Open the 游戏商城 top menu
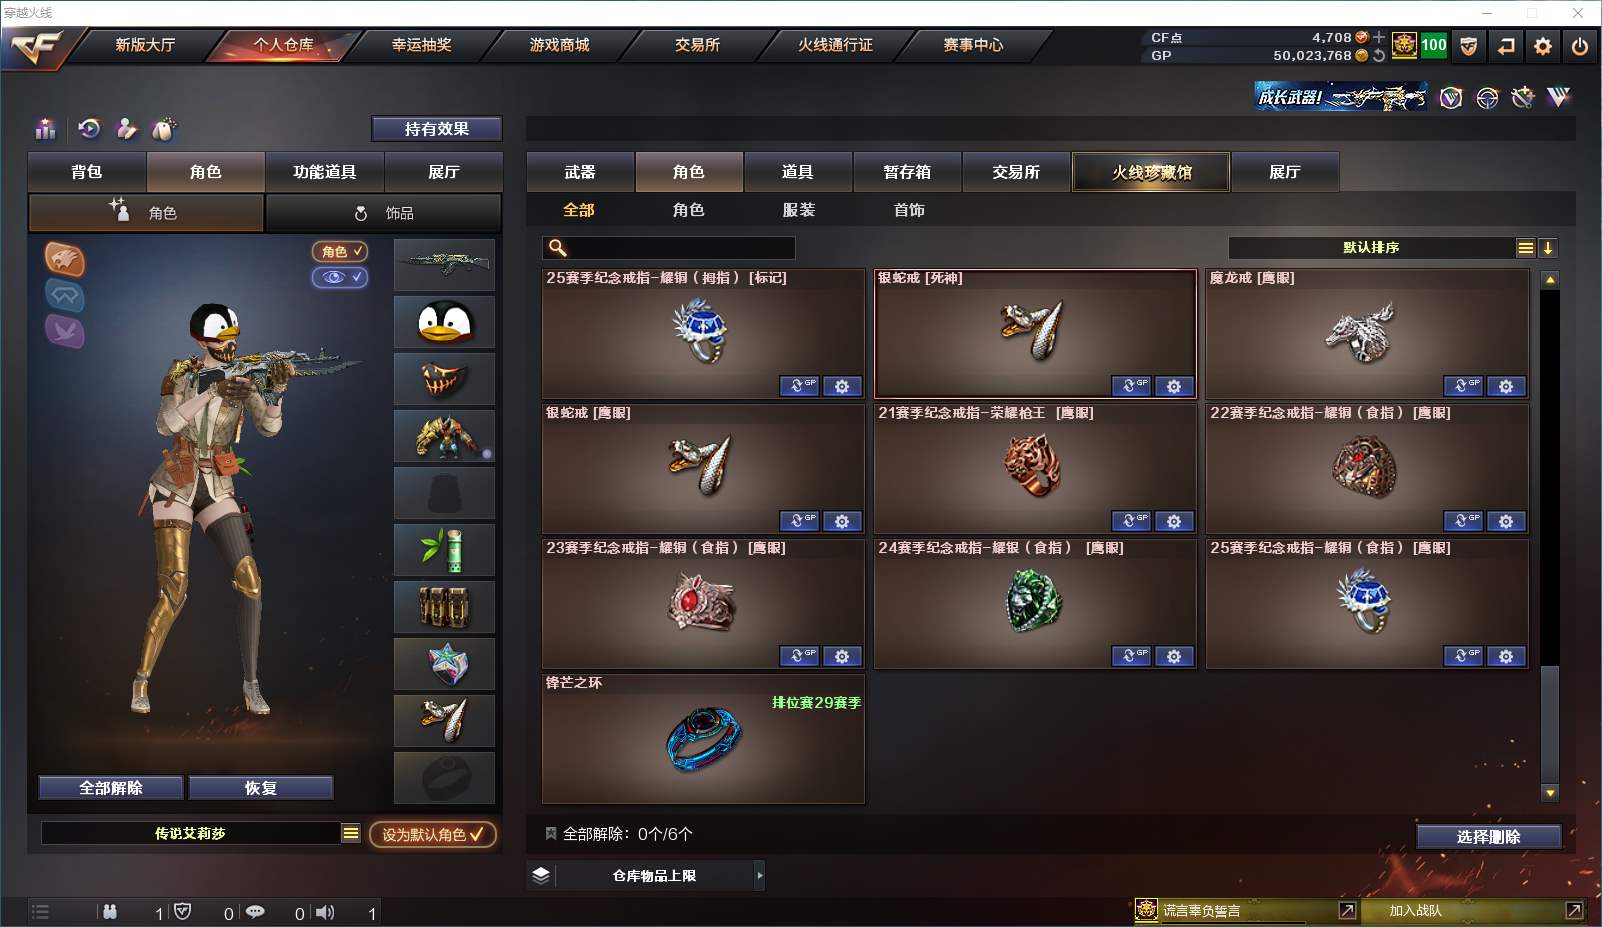The width and height of the screenshot is (1602, 927). coord(559,45)
